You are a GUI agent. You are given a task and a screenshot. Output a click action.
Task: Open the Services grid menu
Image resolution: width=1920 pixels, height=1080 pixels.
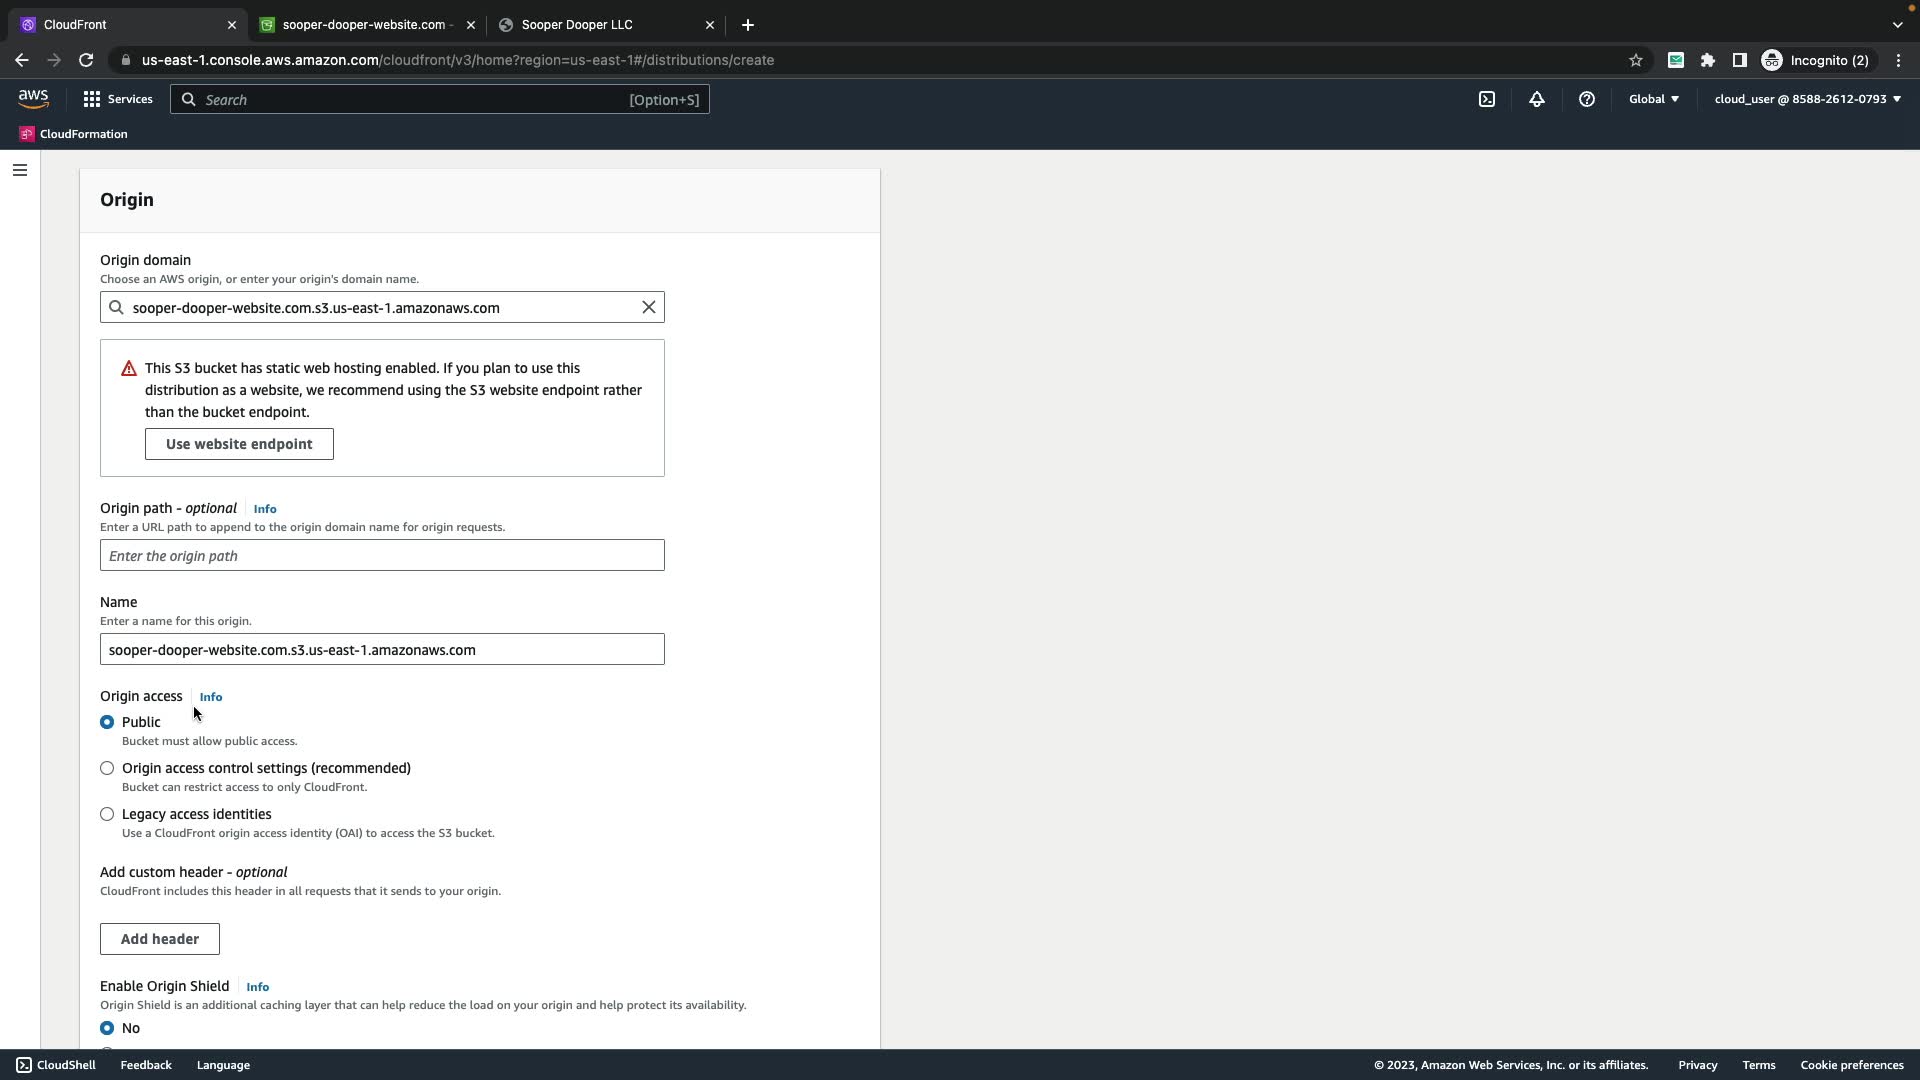[118, 99]
